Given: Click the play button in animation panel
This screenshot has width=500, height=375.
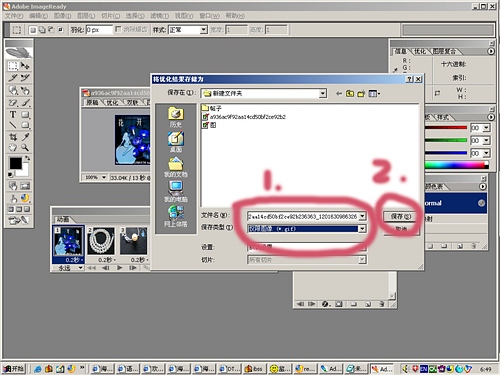Looking at the screenshot, I should 119,268.
